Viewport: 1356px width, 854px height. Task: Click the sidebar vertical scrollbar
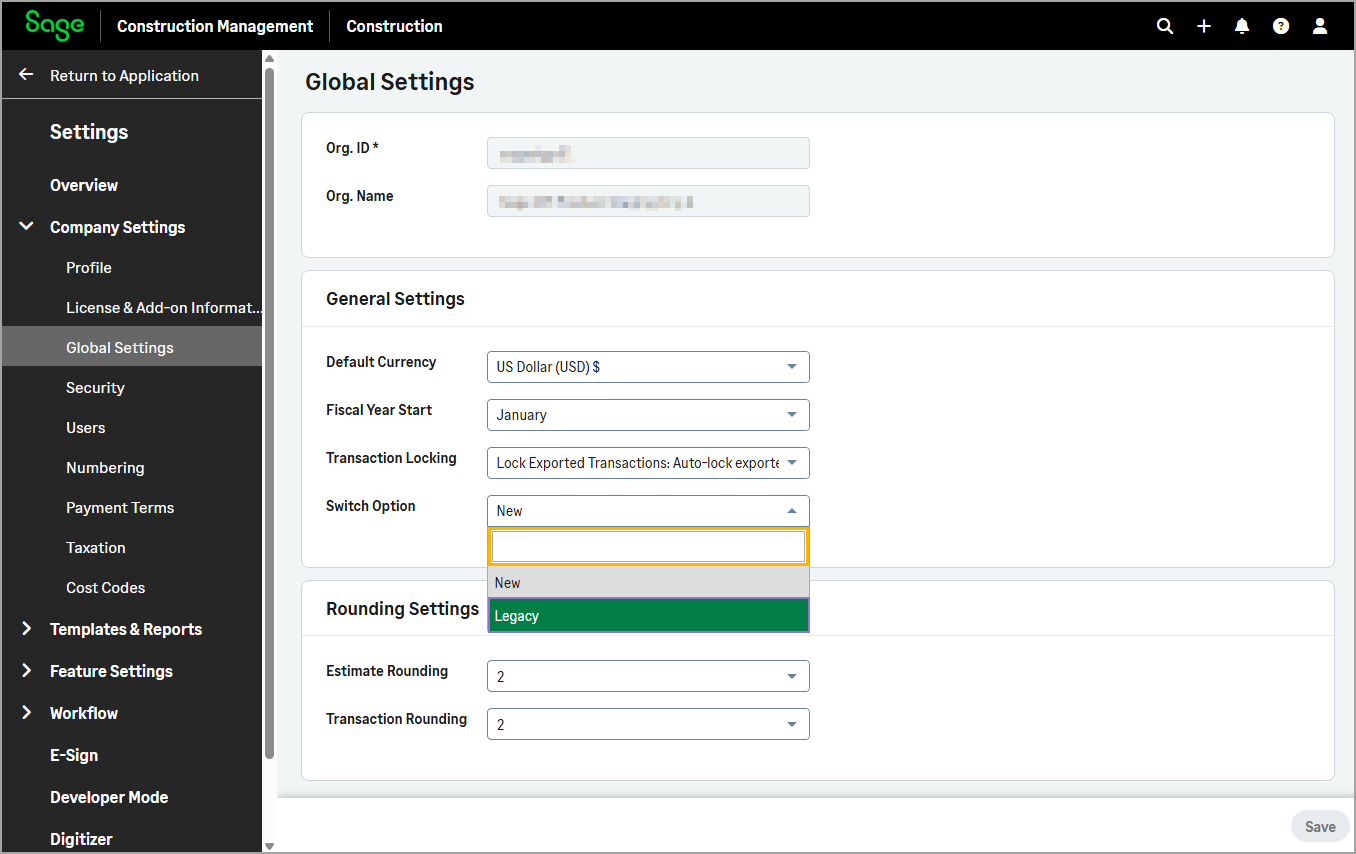click(x=268, y=400)
